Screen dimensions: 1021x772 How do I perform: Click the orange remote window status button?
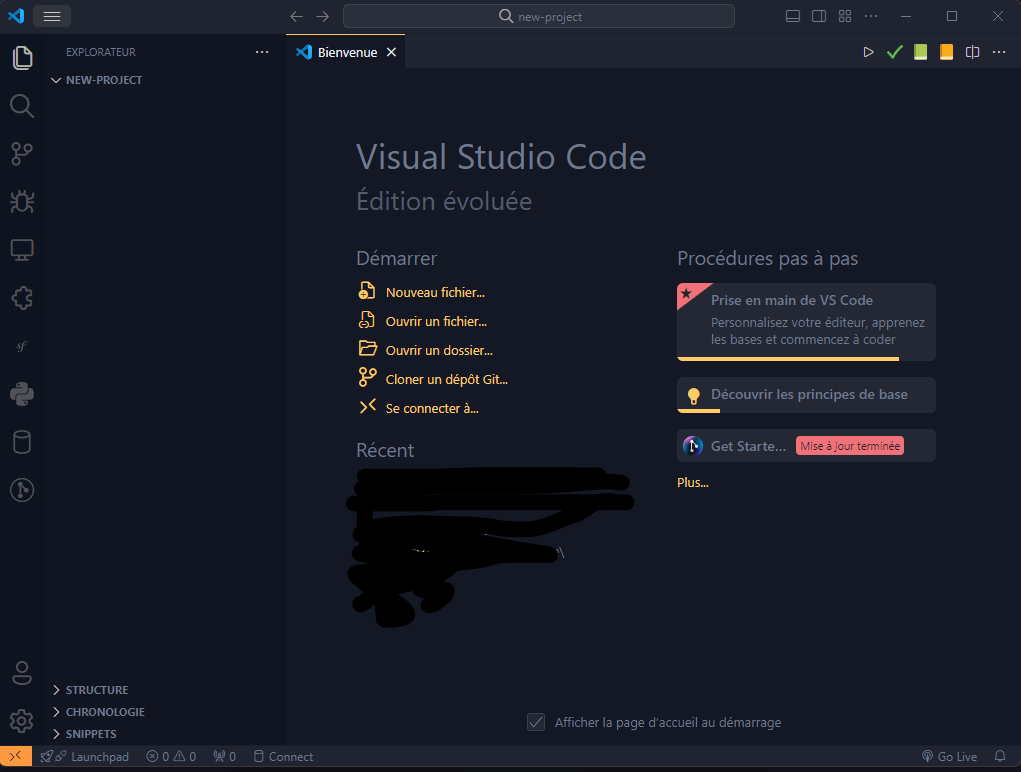point(16,756)
